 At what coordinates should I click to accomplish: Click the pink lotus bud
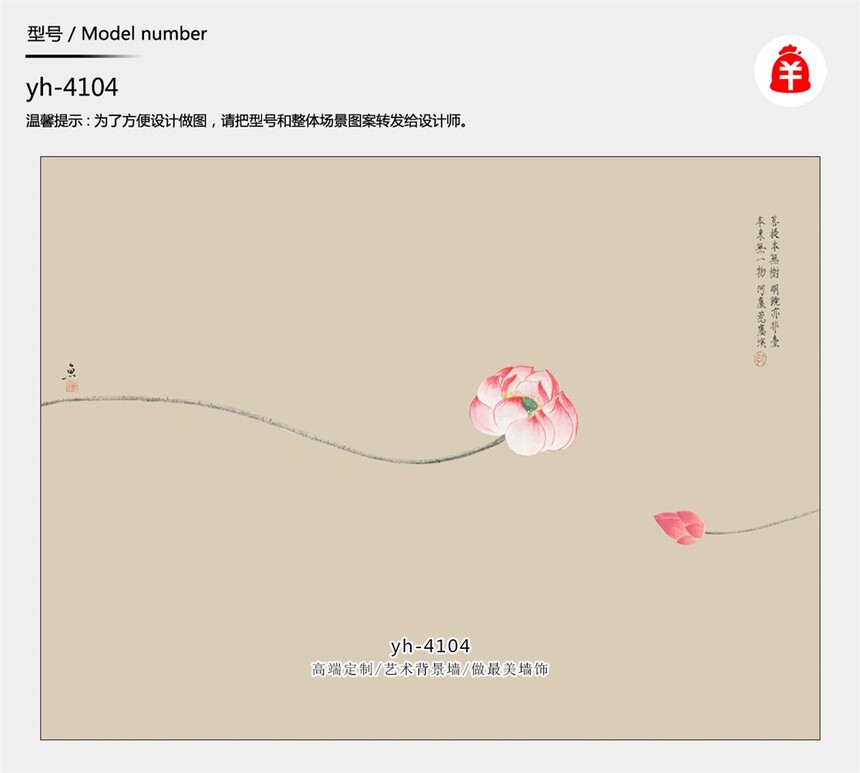click(679, 527)
